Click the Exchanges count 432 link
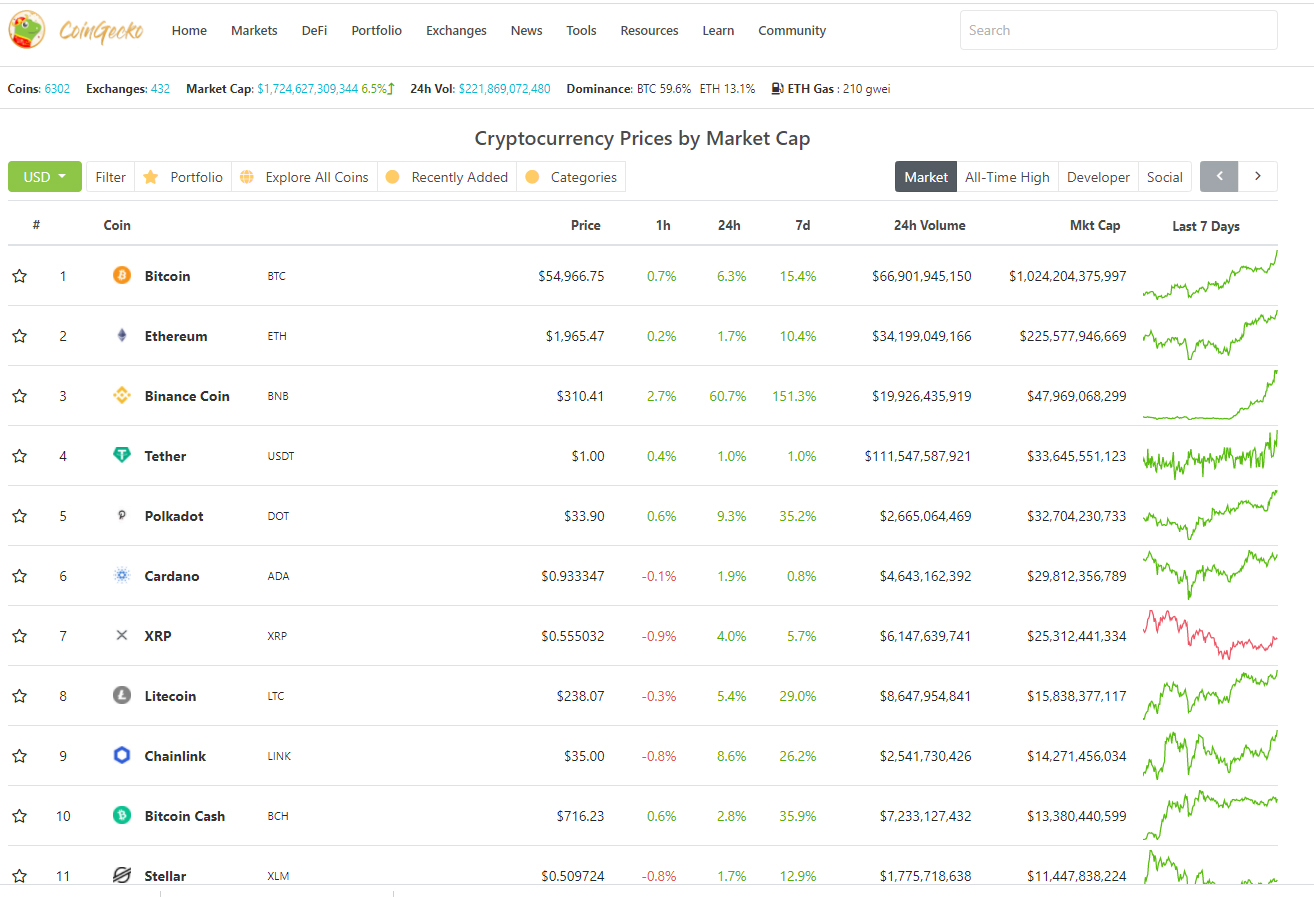Viewport: 1314px width, 897px height. pos(160,89)
